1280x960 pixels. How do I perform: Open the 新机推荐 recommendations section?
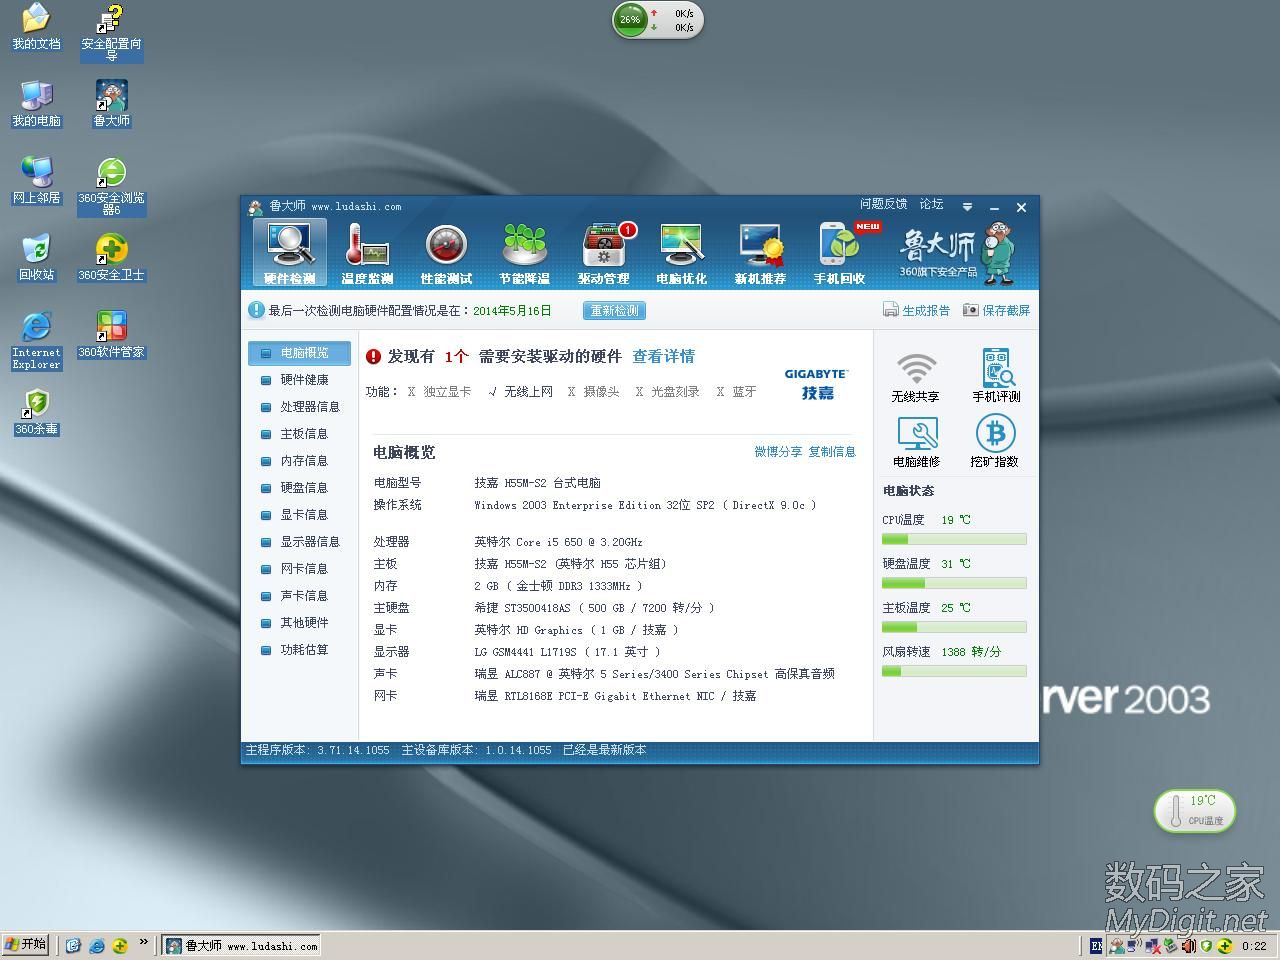click(x=761, y=254)
